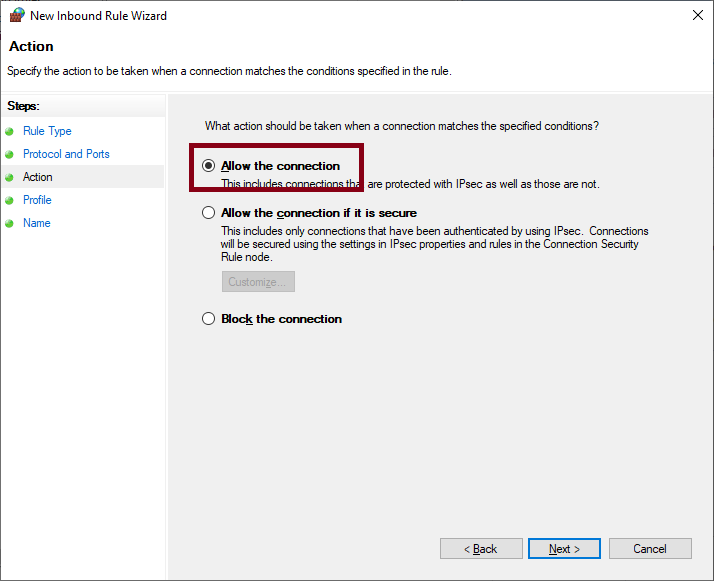Screen dimensions: 714x581
Task: Click the disabled Customize button
Action: [x=258, y=281]
